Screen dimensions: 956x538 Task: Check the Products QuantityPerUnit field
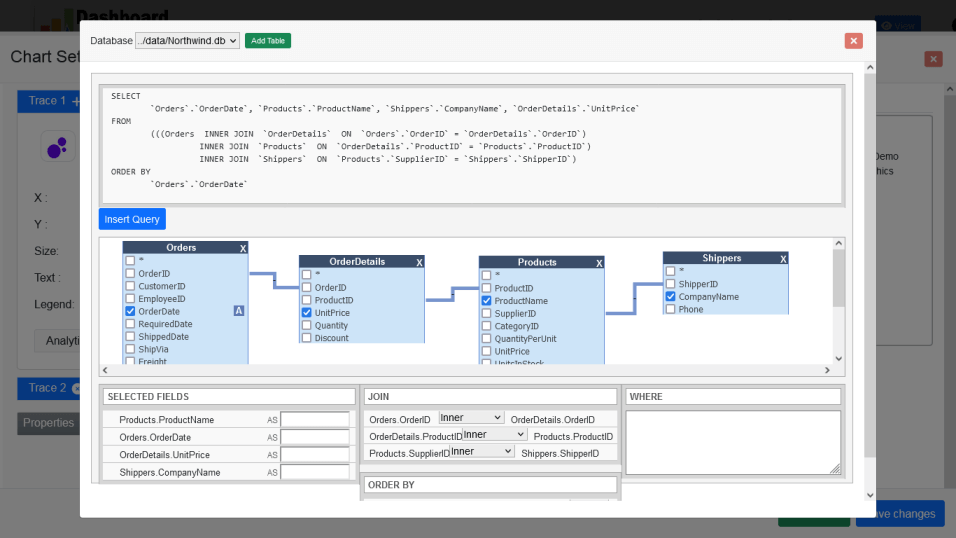(x=487, y=339)
